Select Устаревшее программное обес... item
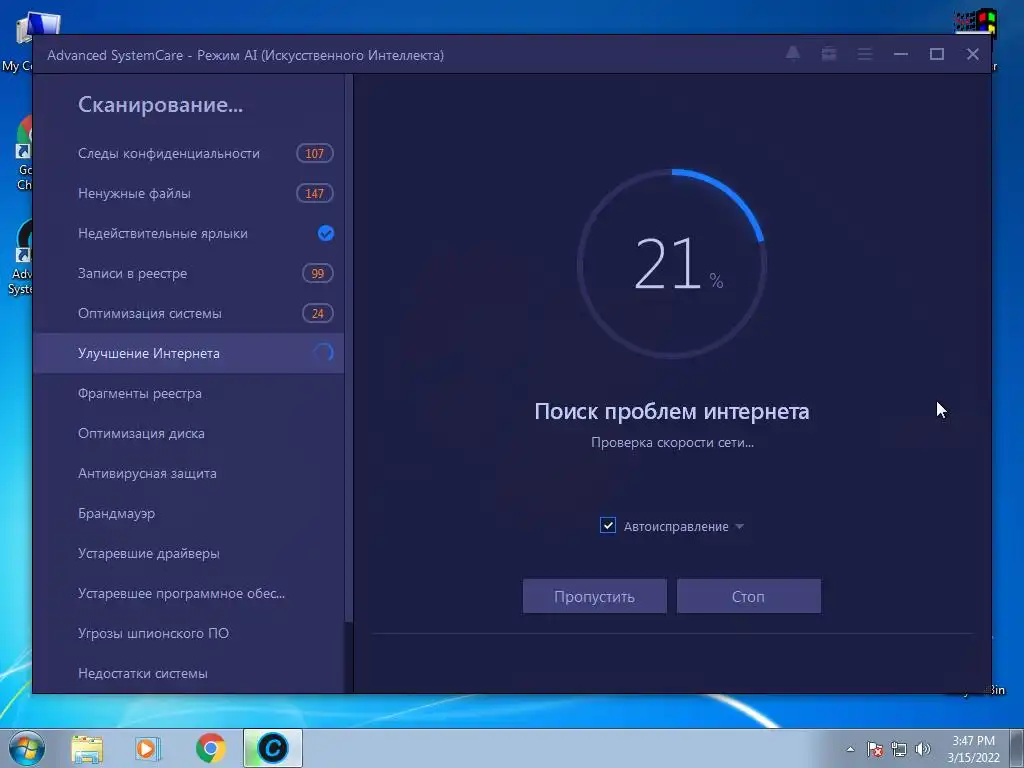The height and width of the screenshot is (768, 1024). [x=188, y=593]
